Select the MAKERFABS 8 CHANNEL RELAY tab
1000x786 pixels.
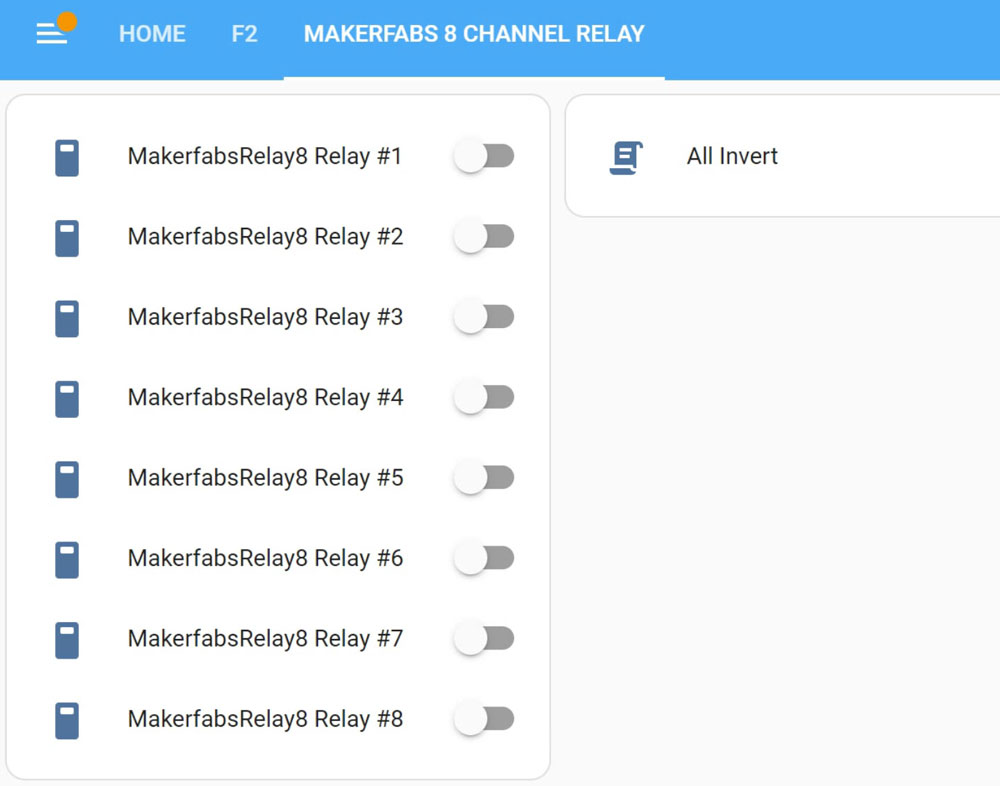(x=474, y=34)
